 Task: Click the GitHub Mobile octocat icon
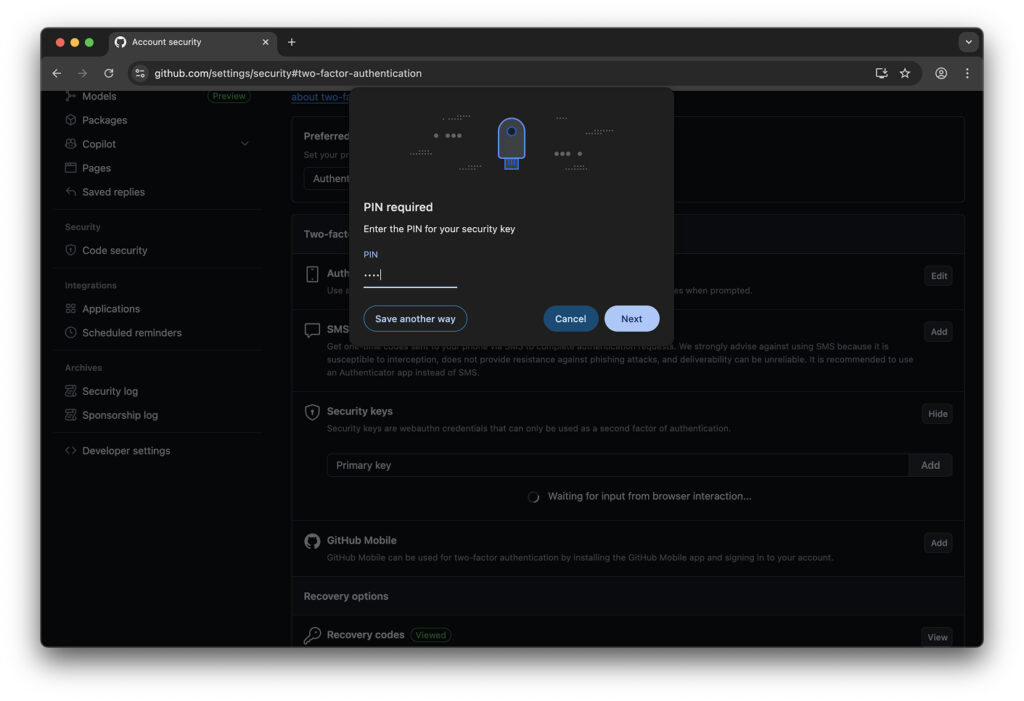(x=312, y=541)
